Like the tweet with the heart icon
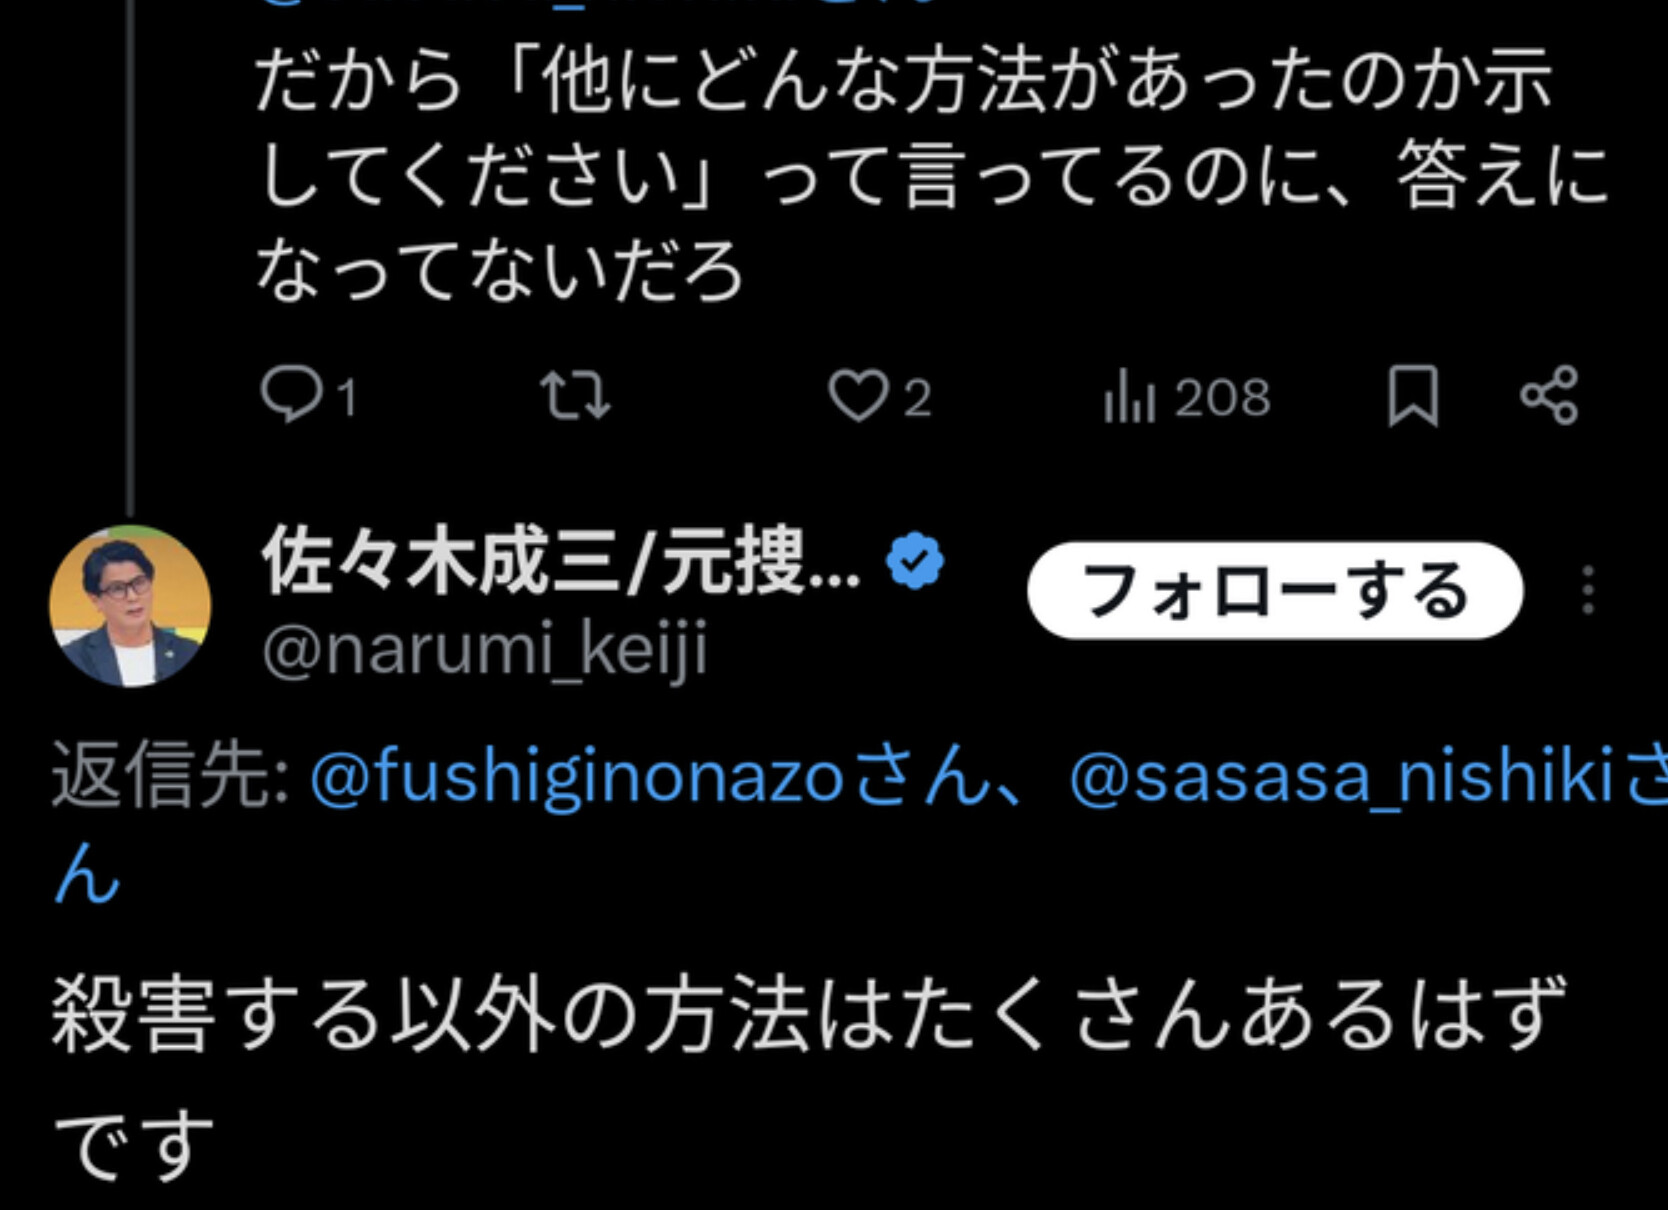 coord(858,396)
